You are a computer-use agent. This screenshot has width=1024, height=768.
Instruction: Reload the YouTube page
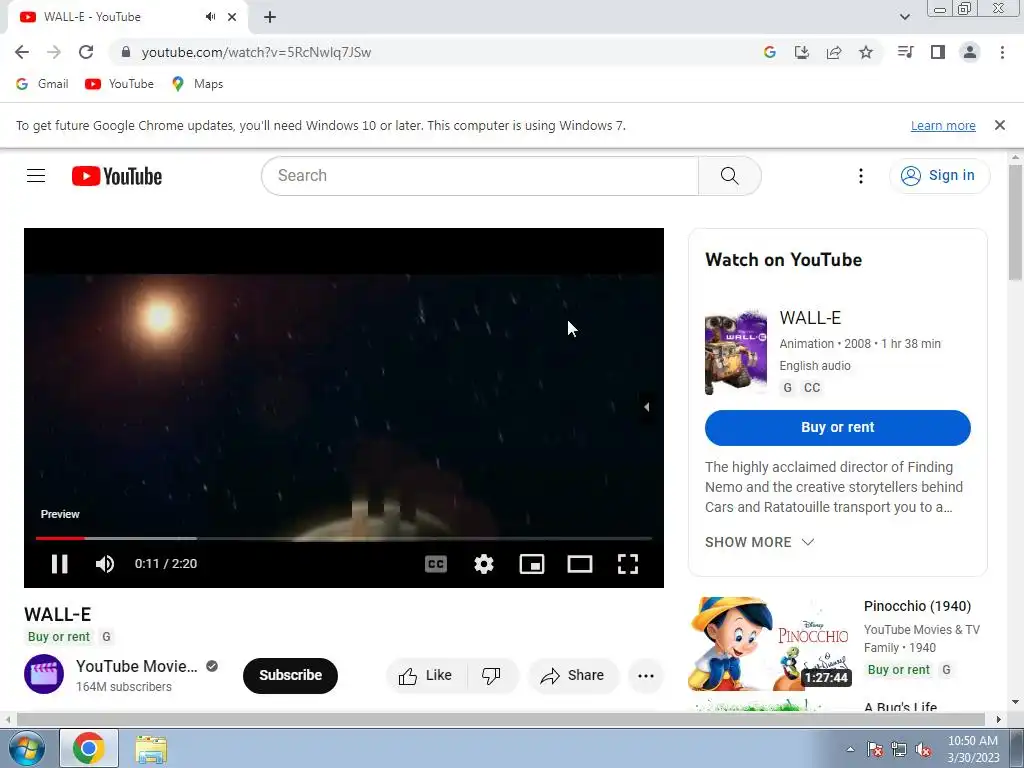point(86,52)
